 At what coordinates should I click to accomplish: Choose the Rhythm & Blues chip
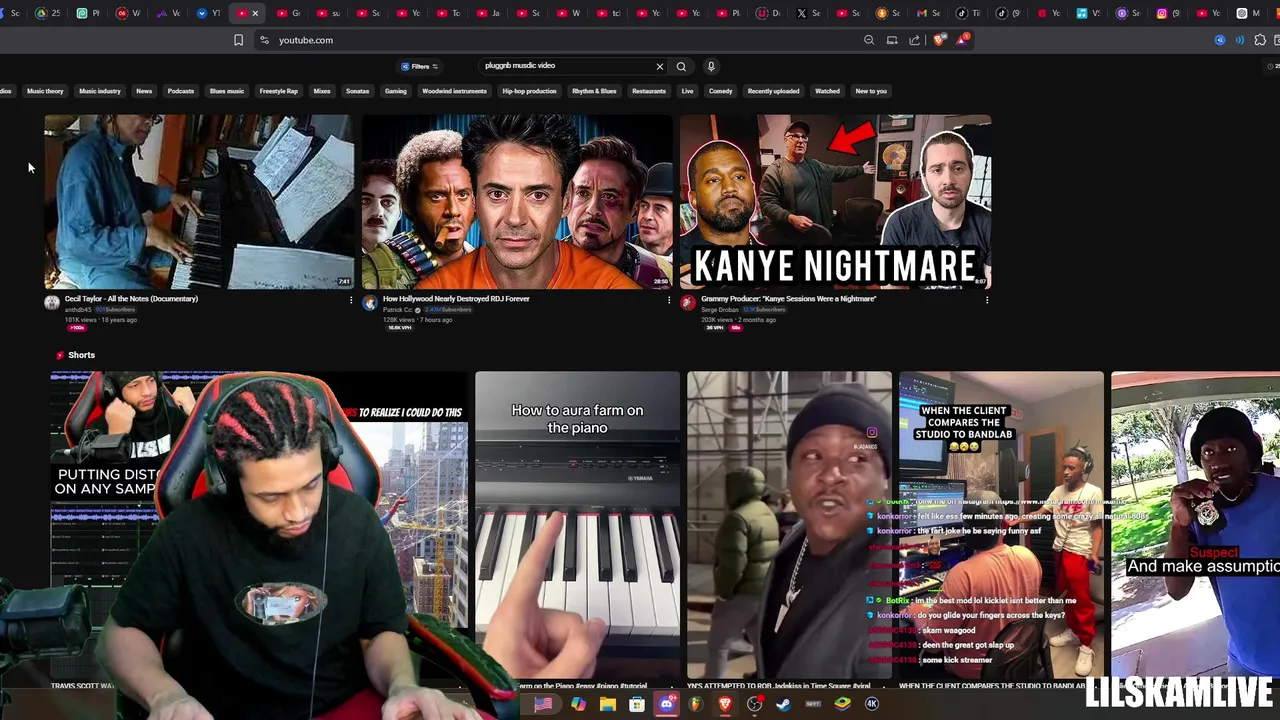[x=594, y=91]
